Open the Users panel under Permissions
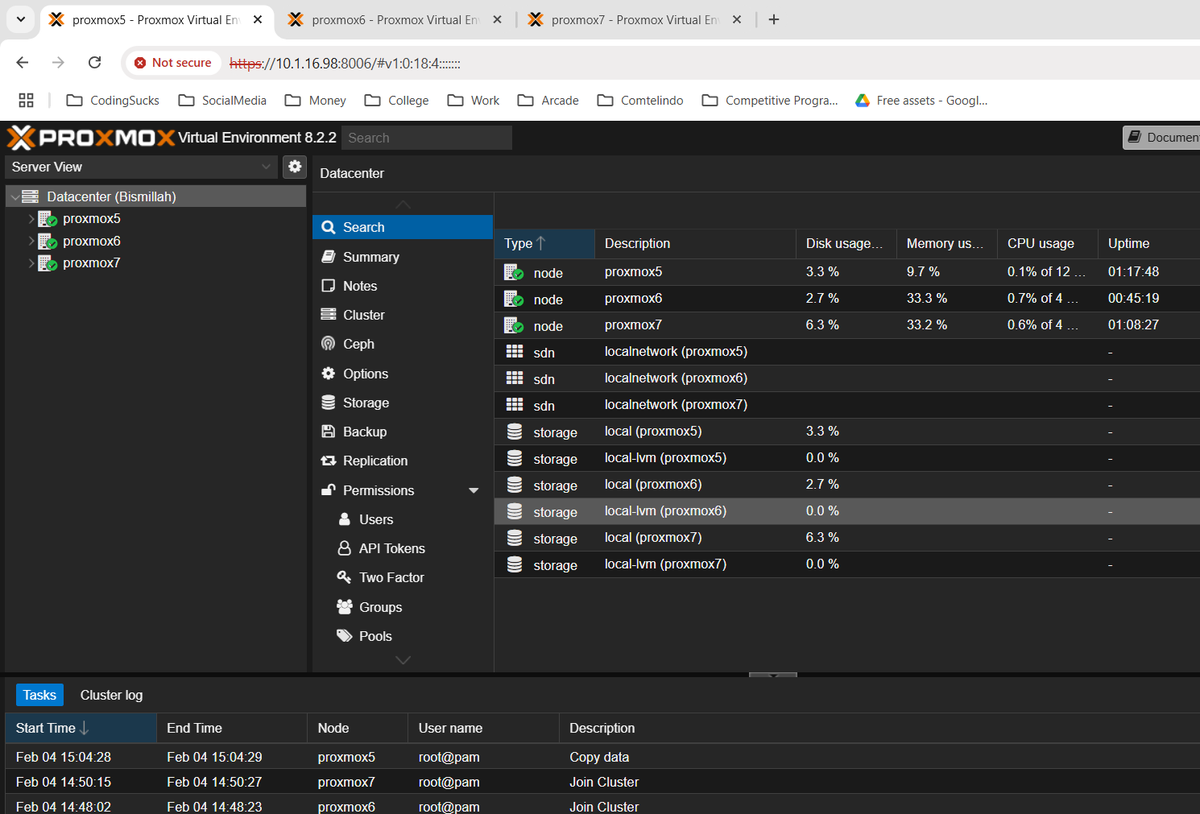Screen dimensions: 1200x814 (x=376, y=519)
